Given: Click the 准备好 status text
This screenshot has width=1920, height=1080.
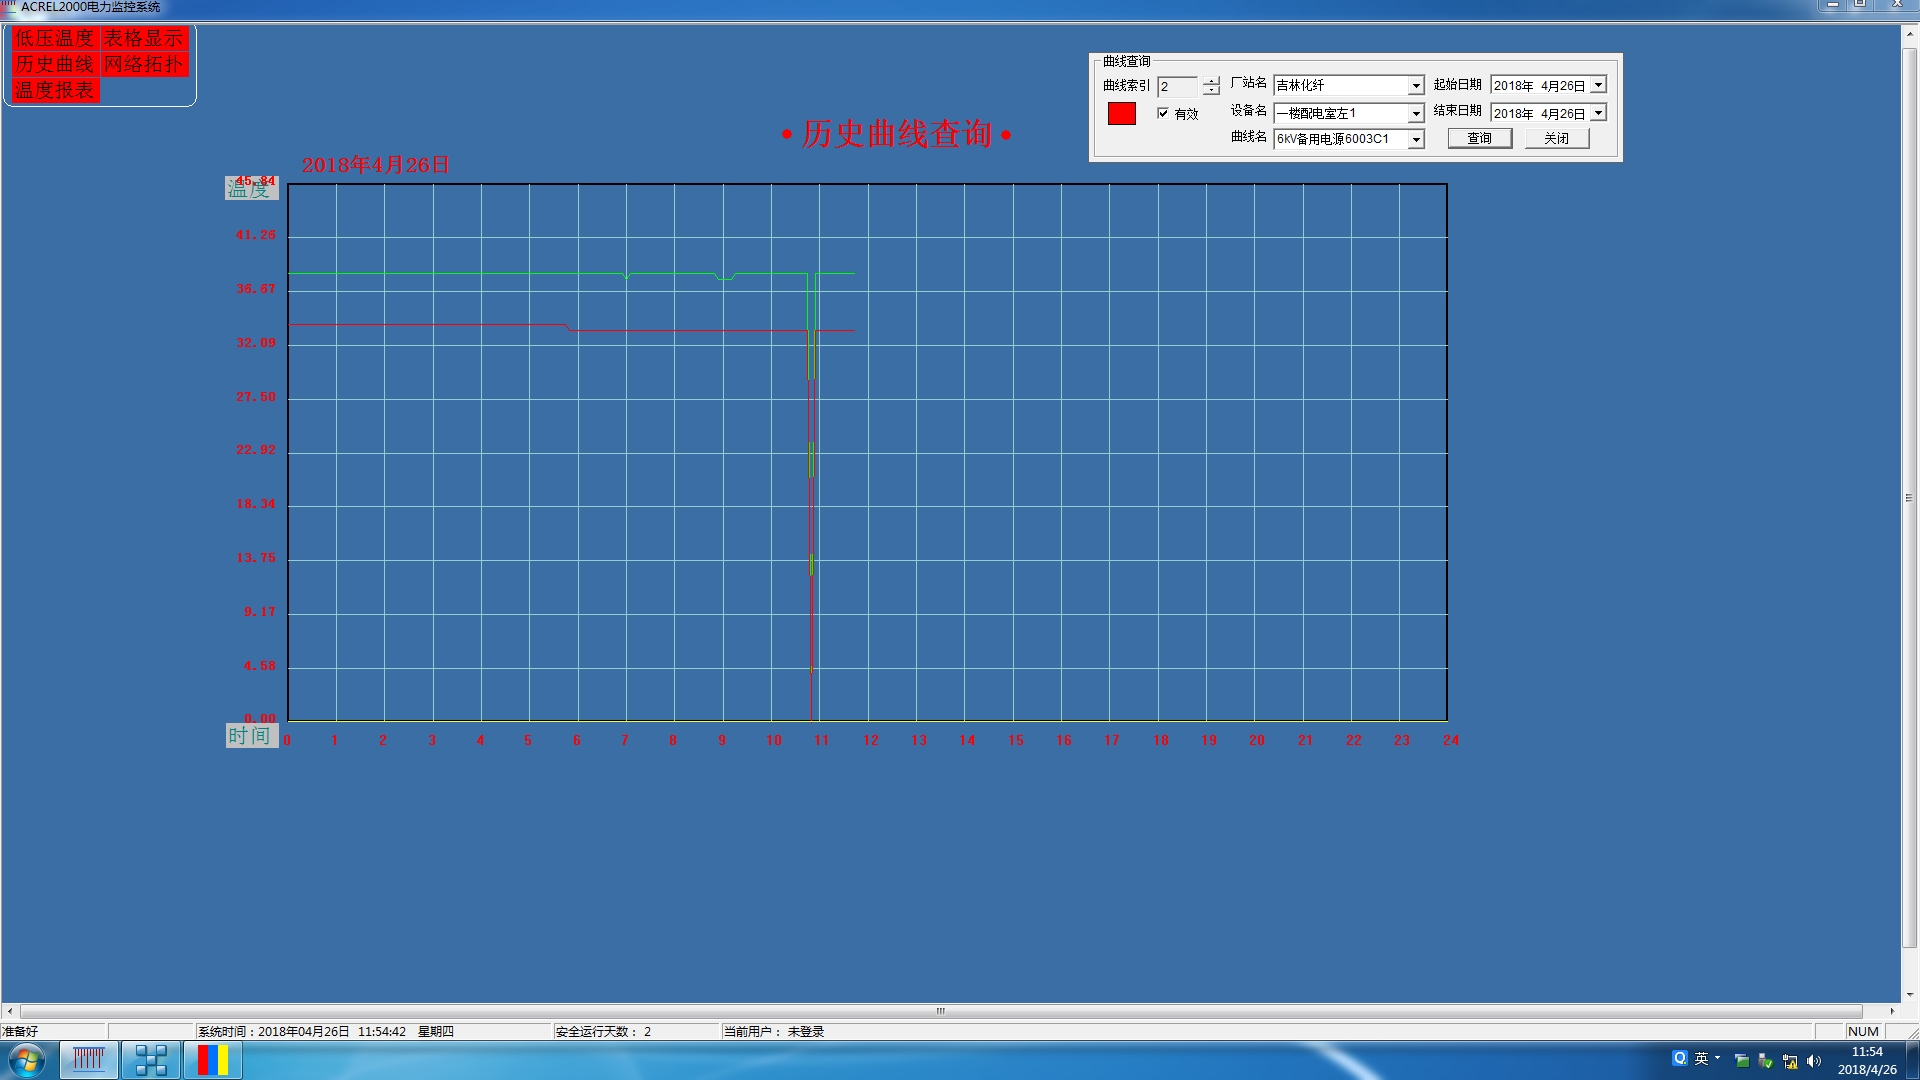Looking at the screenshot, I should pyautogui.click(x=20, y=1031).
